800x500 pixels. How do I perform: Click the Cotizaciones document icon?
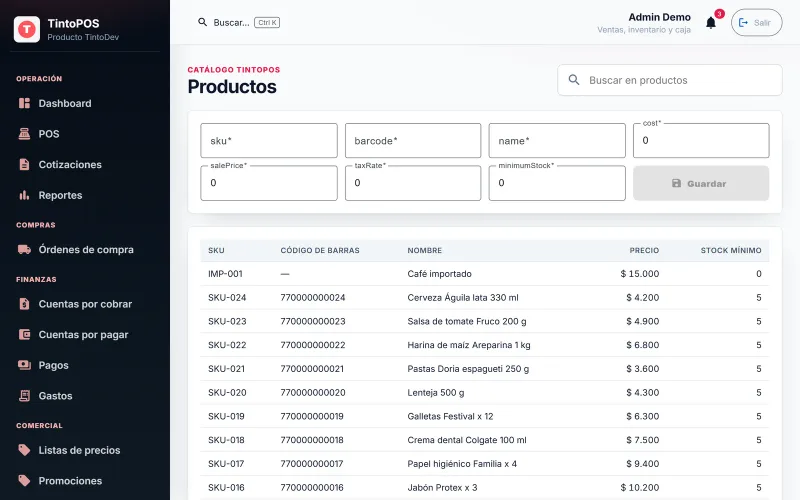pos(24,164)
